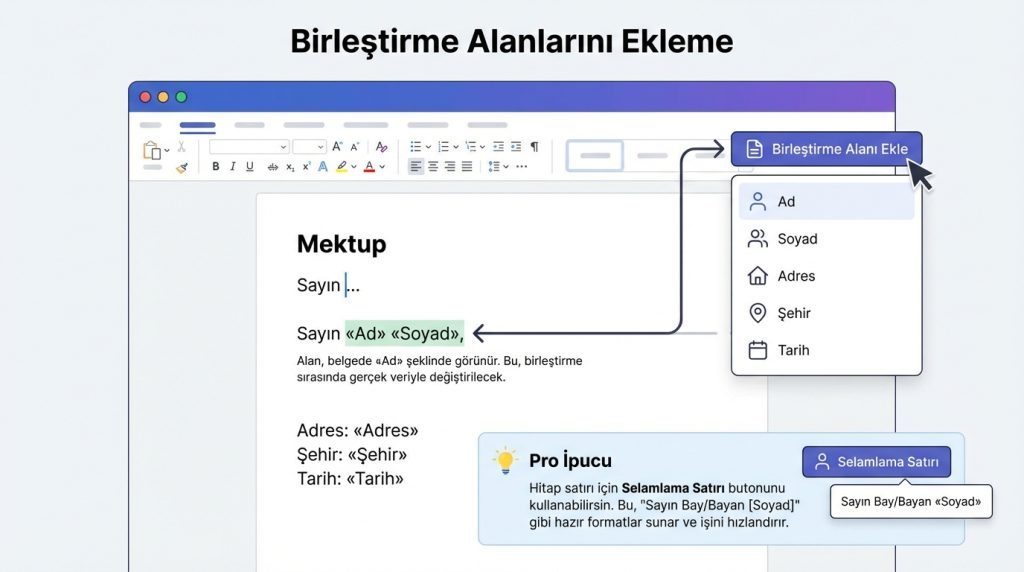
Task: Click the Increase Font Size icon
Action: click(337, 147)
